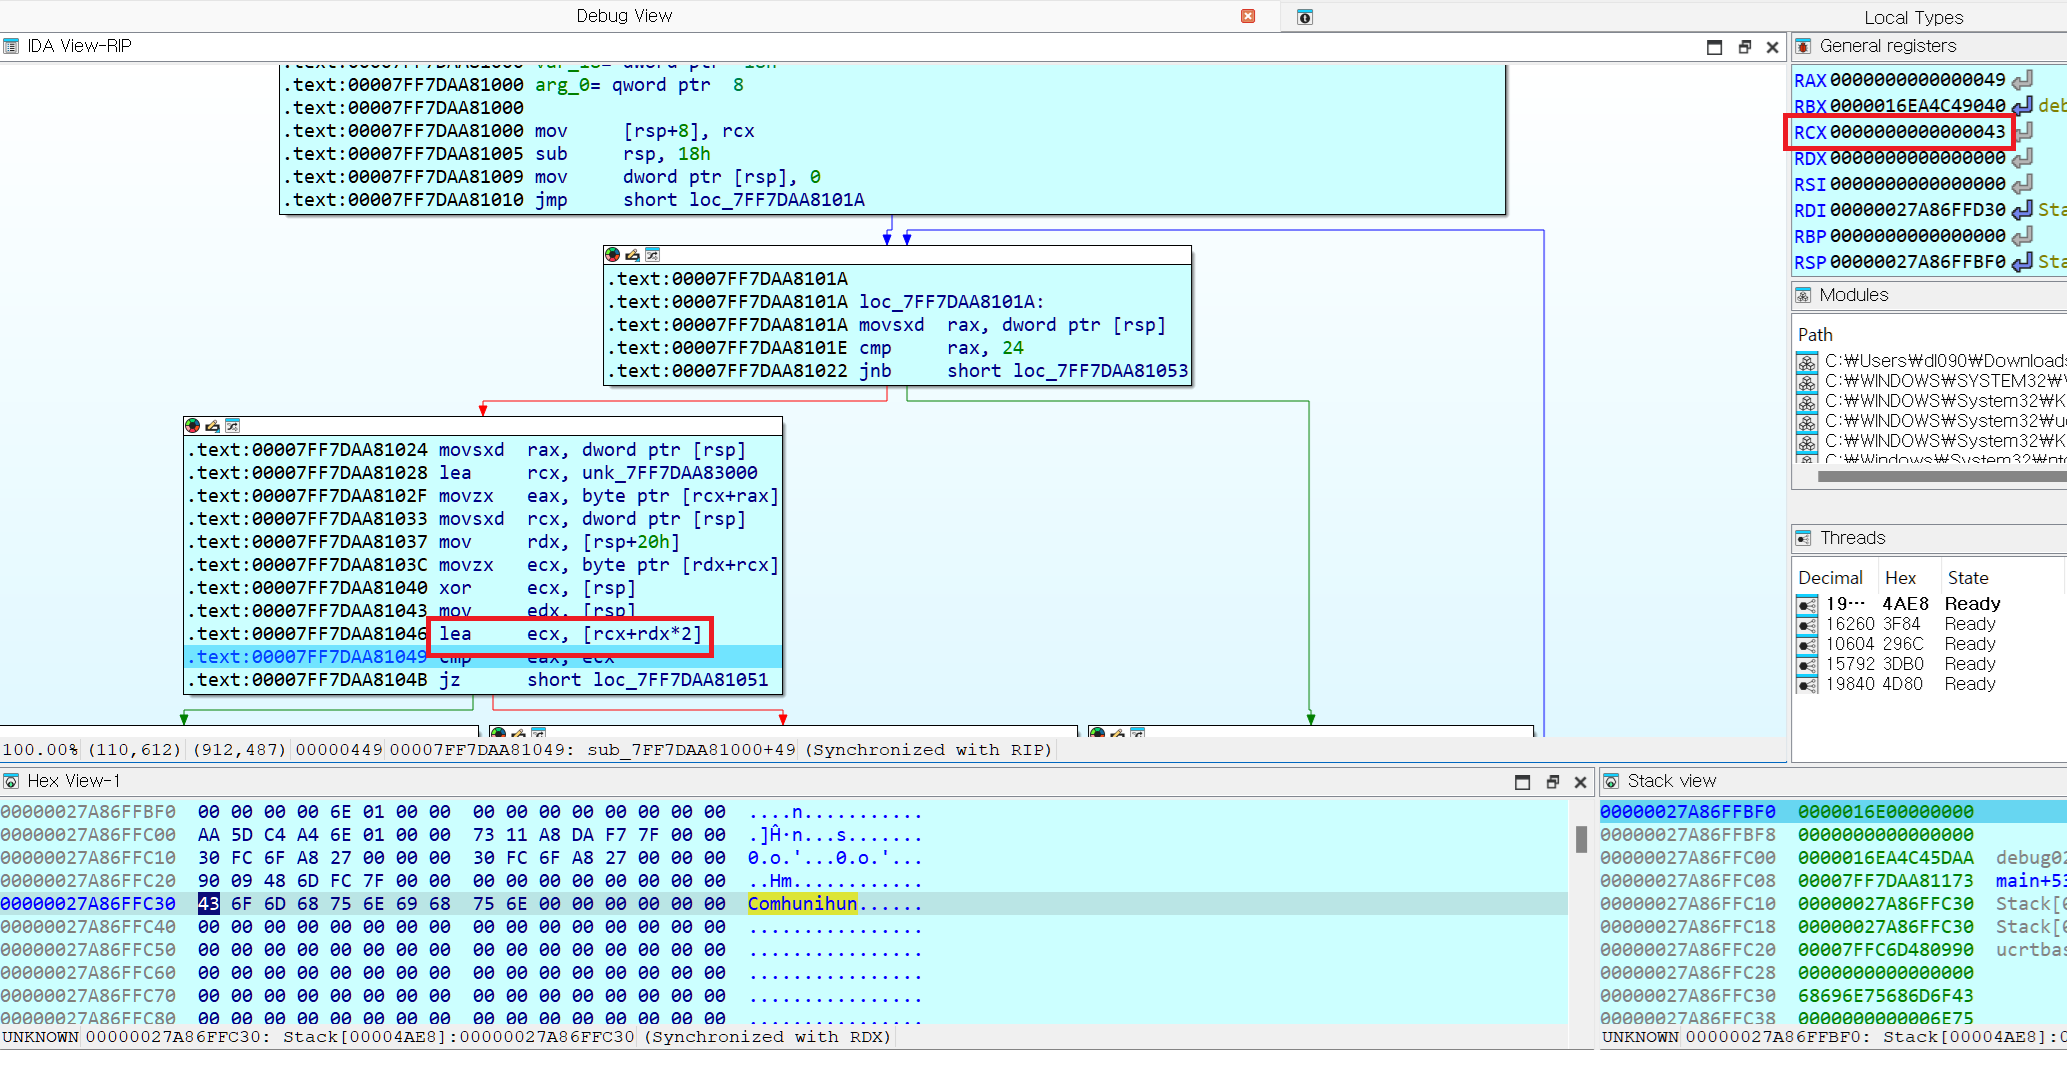This screenshot has height=1081, width=2067.
Task: Click group nodes icon on the 7FF7DAA81024 block
Action: tap(232, 426)
